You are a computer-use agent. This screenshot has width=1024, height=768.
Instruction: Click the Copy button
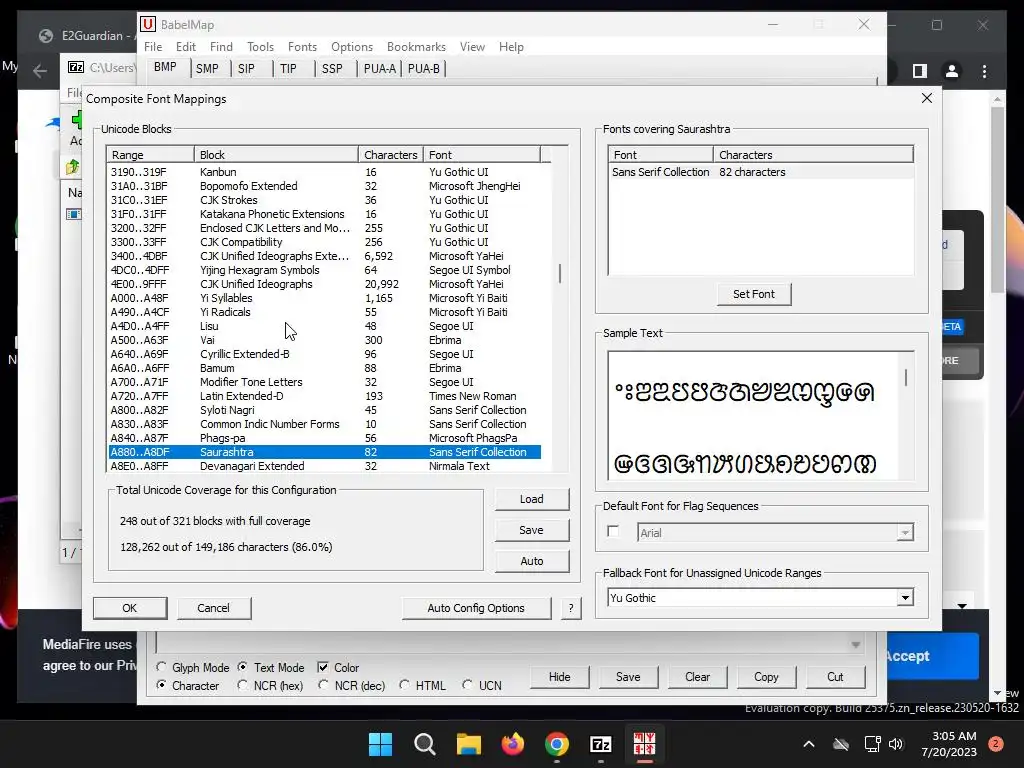tap(766, 677)
